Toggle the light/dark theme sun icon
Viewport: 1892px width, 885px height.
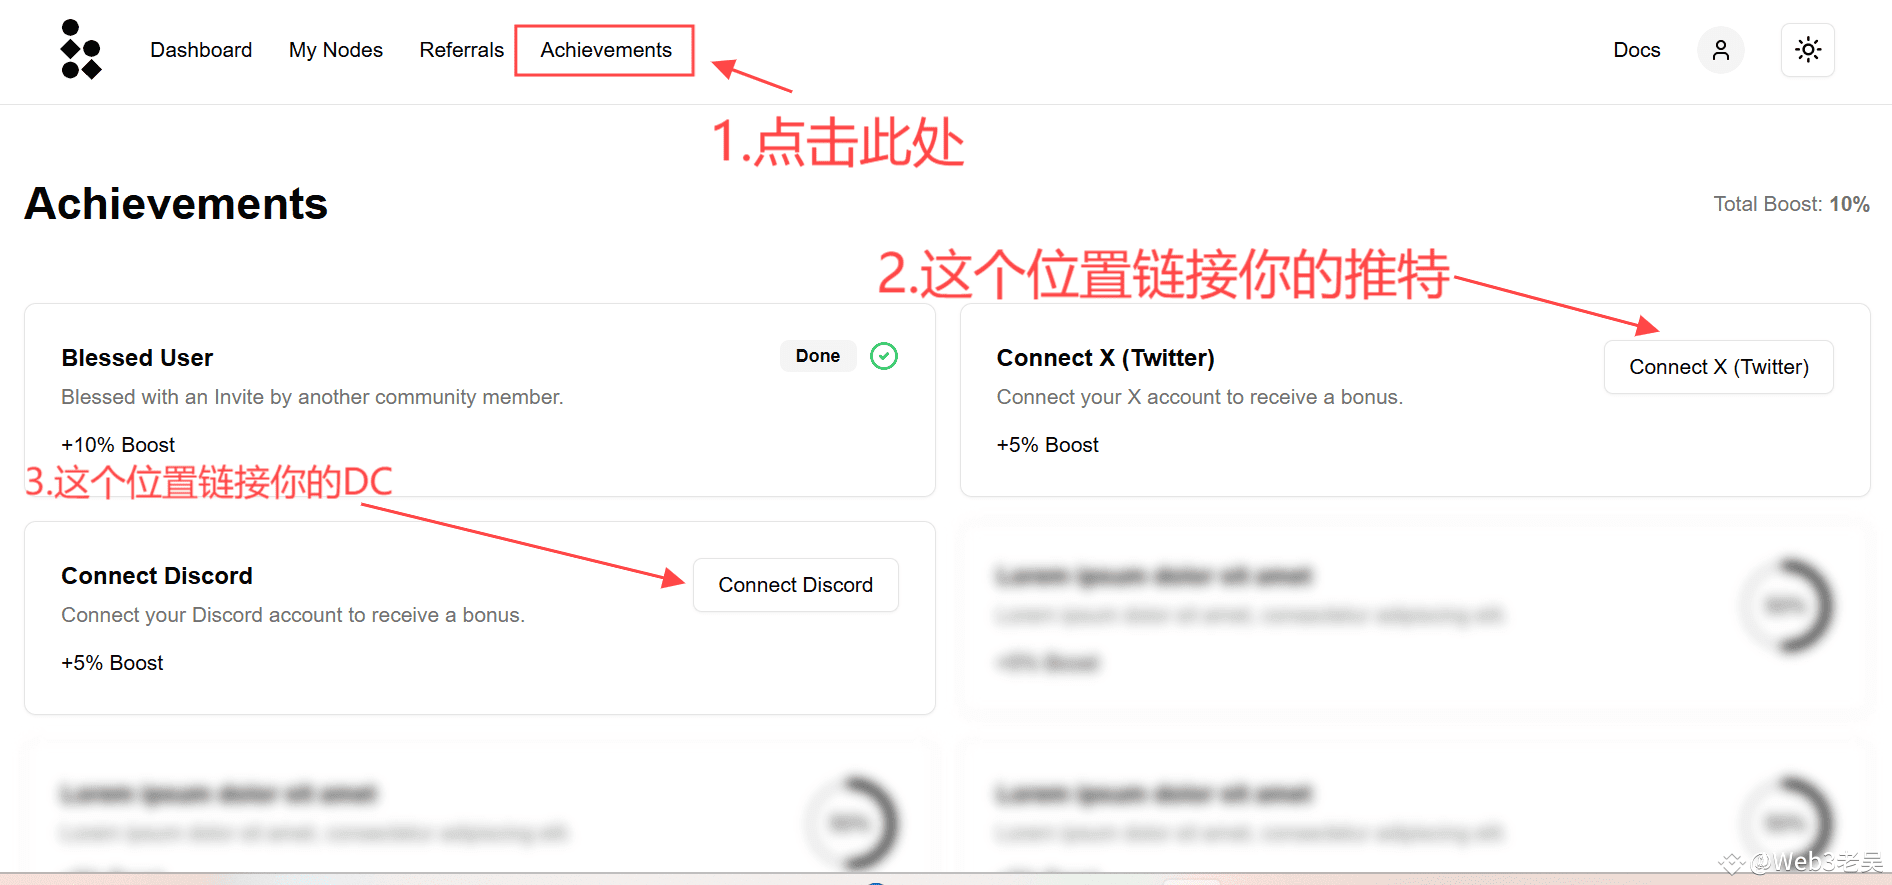(x=1808, y=50)
